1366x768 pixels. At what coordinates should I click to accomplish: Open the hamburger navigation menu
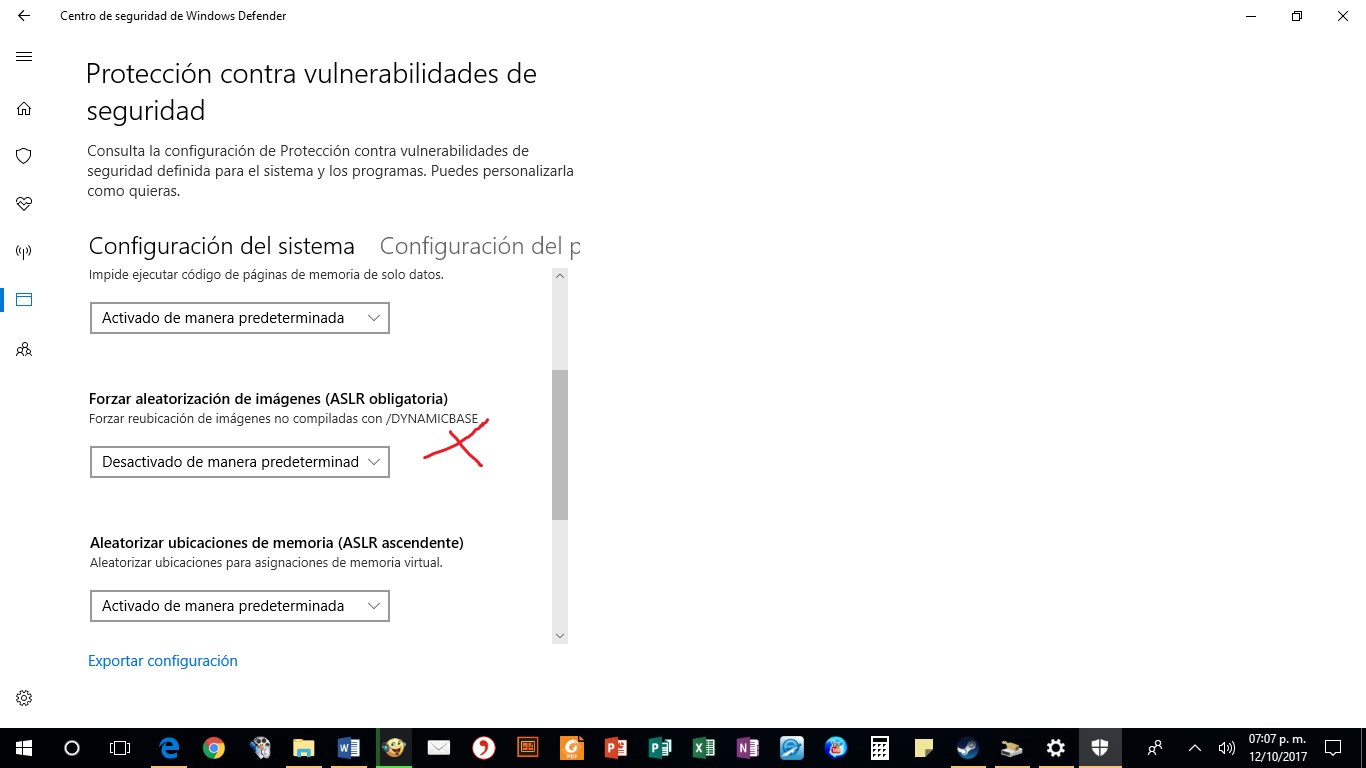click(x=24, y=57)
